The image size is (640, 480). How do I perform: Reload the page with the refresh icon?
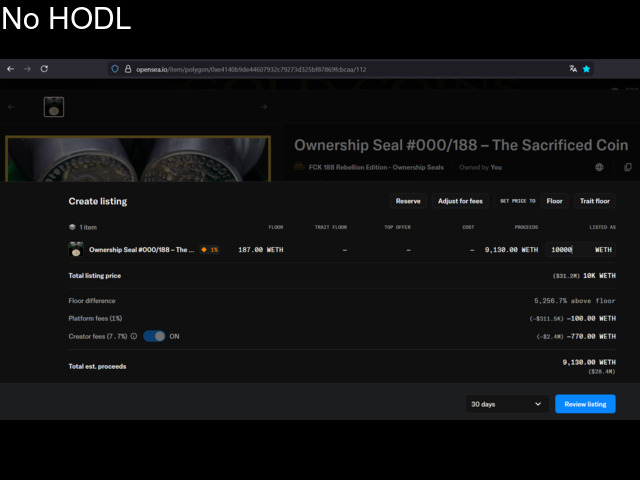tap(44, 69)
